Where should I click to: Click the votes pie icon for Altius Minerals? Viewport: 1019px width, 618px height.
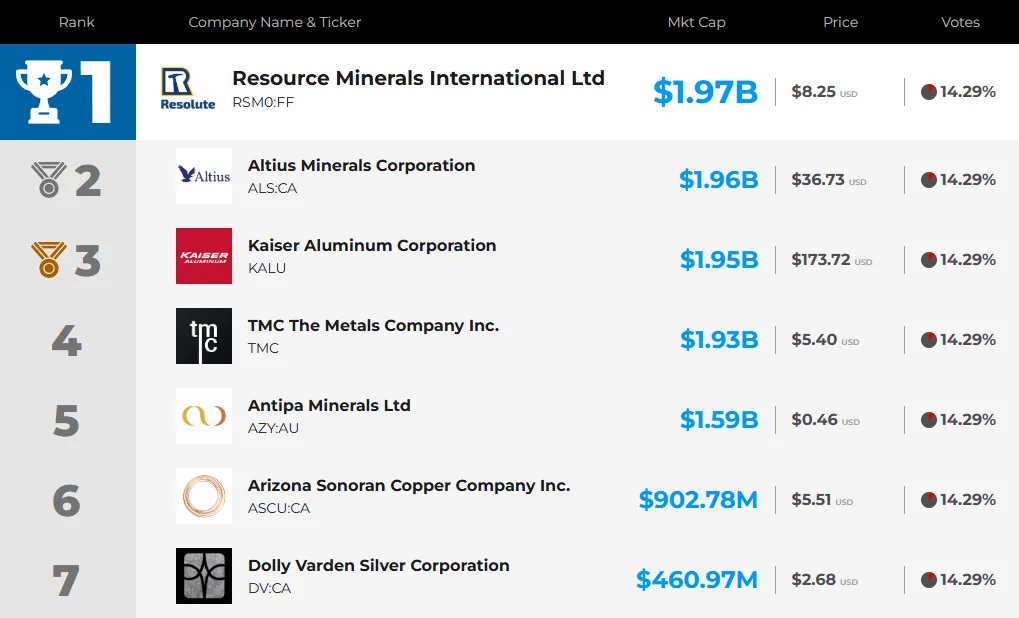click(x=929, y=180)
